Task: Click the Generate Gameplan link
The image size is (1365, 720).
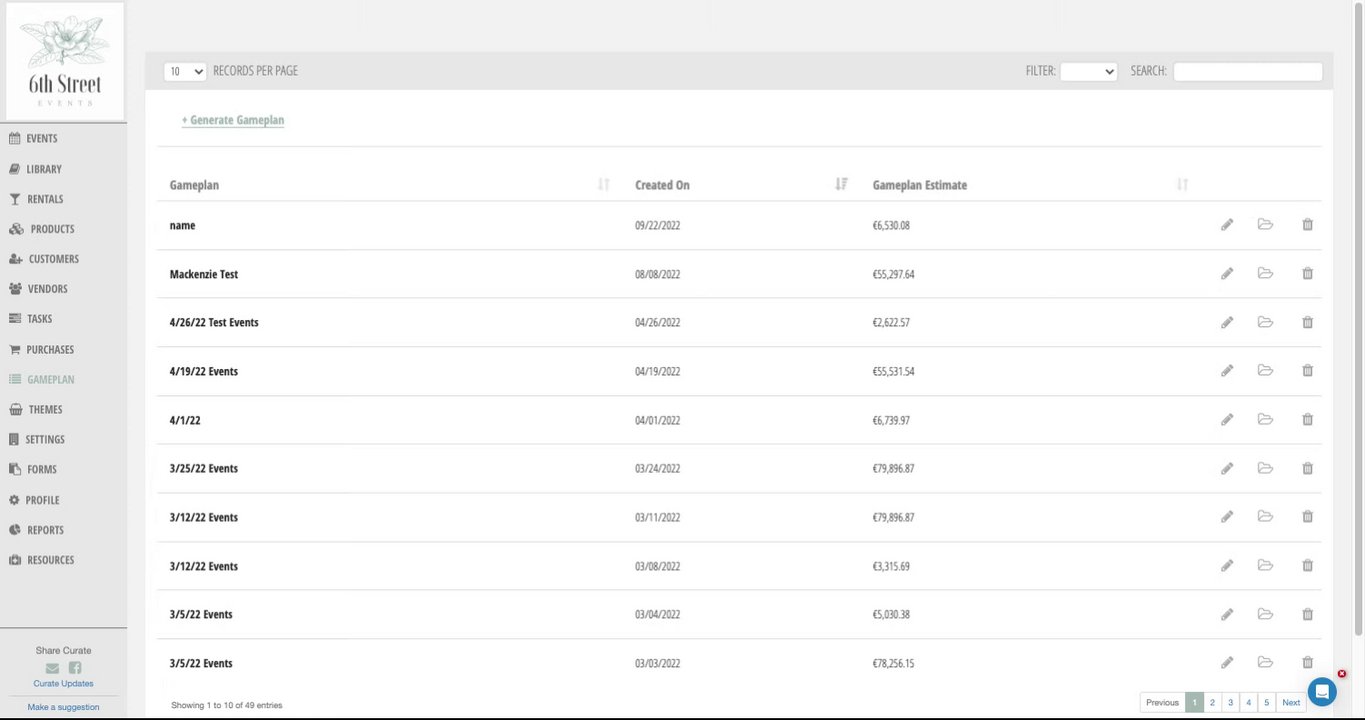Action: [x=233, y=120]
